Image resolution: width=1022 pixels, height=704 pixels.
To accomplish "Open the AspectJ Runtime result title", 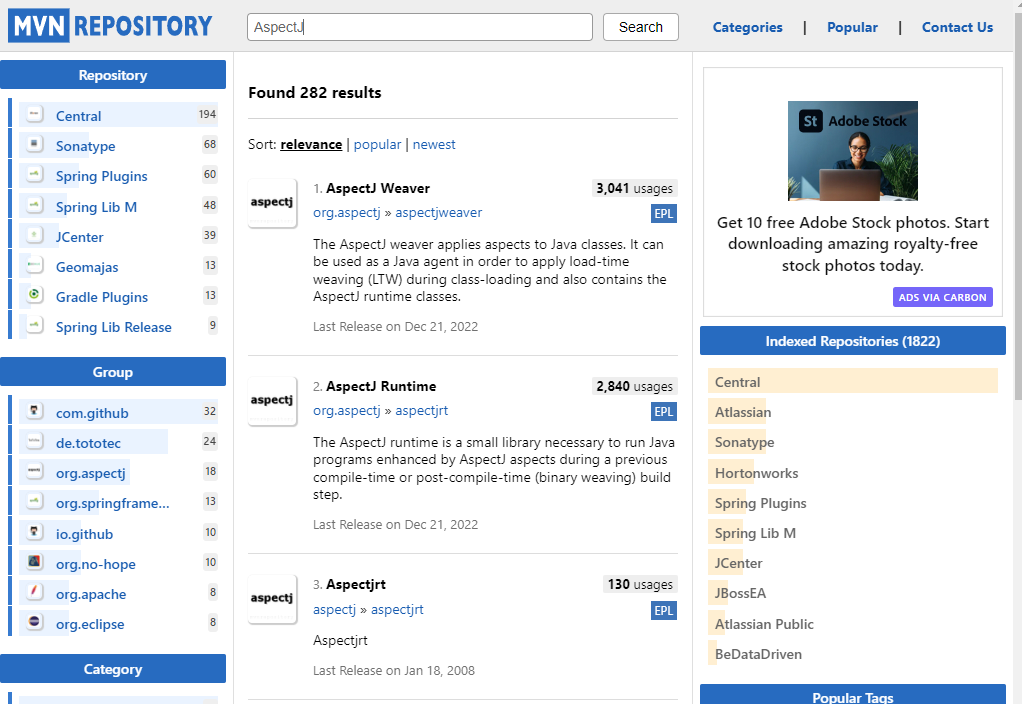I will coord(381,387).
